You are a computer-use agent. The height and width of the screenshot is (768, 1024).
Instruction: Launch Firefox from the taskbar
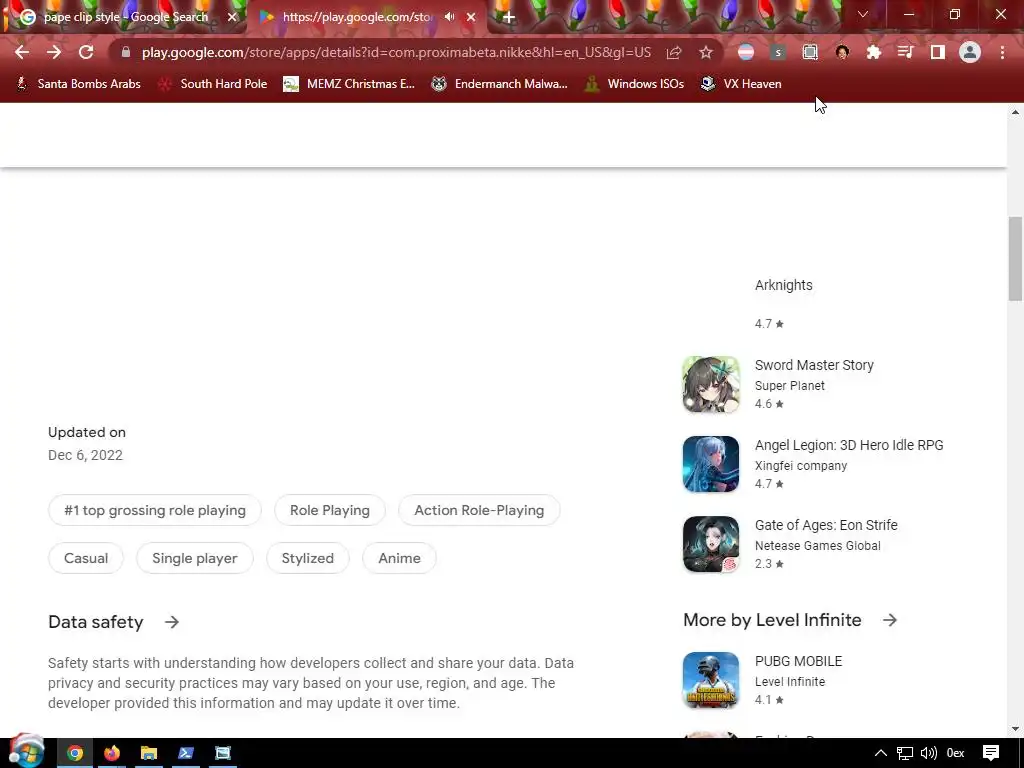pyautogui.click(x=112, y=753)
